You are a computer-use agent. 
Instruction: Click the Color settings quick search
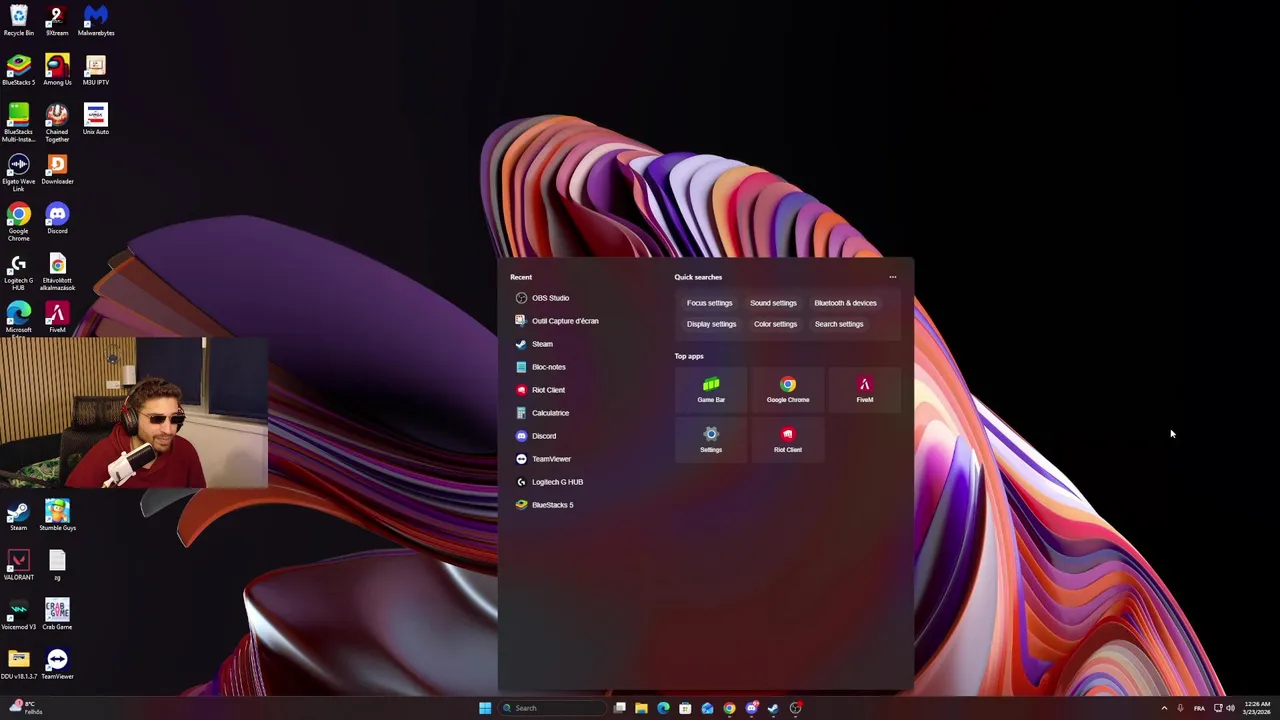pyautogui.click(x=775, y=324)
